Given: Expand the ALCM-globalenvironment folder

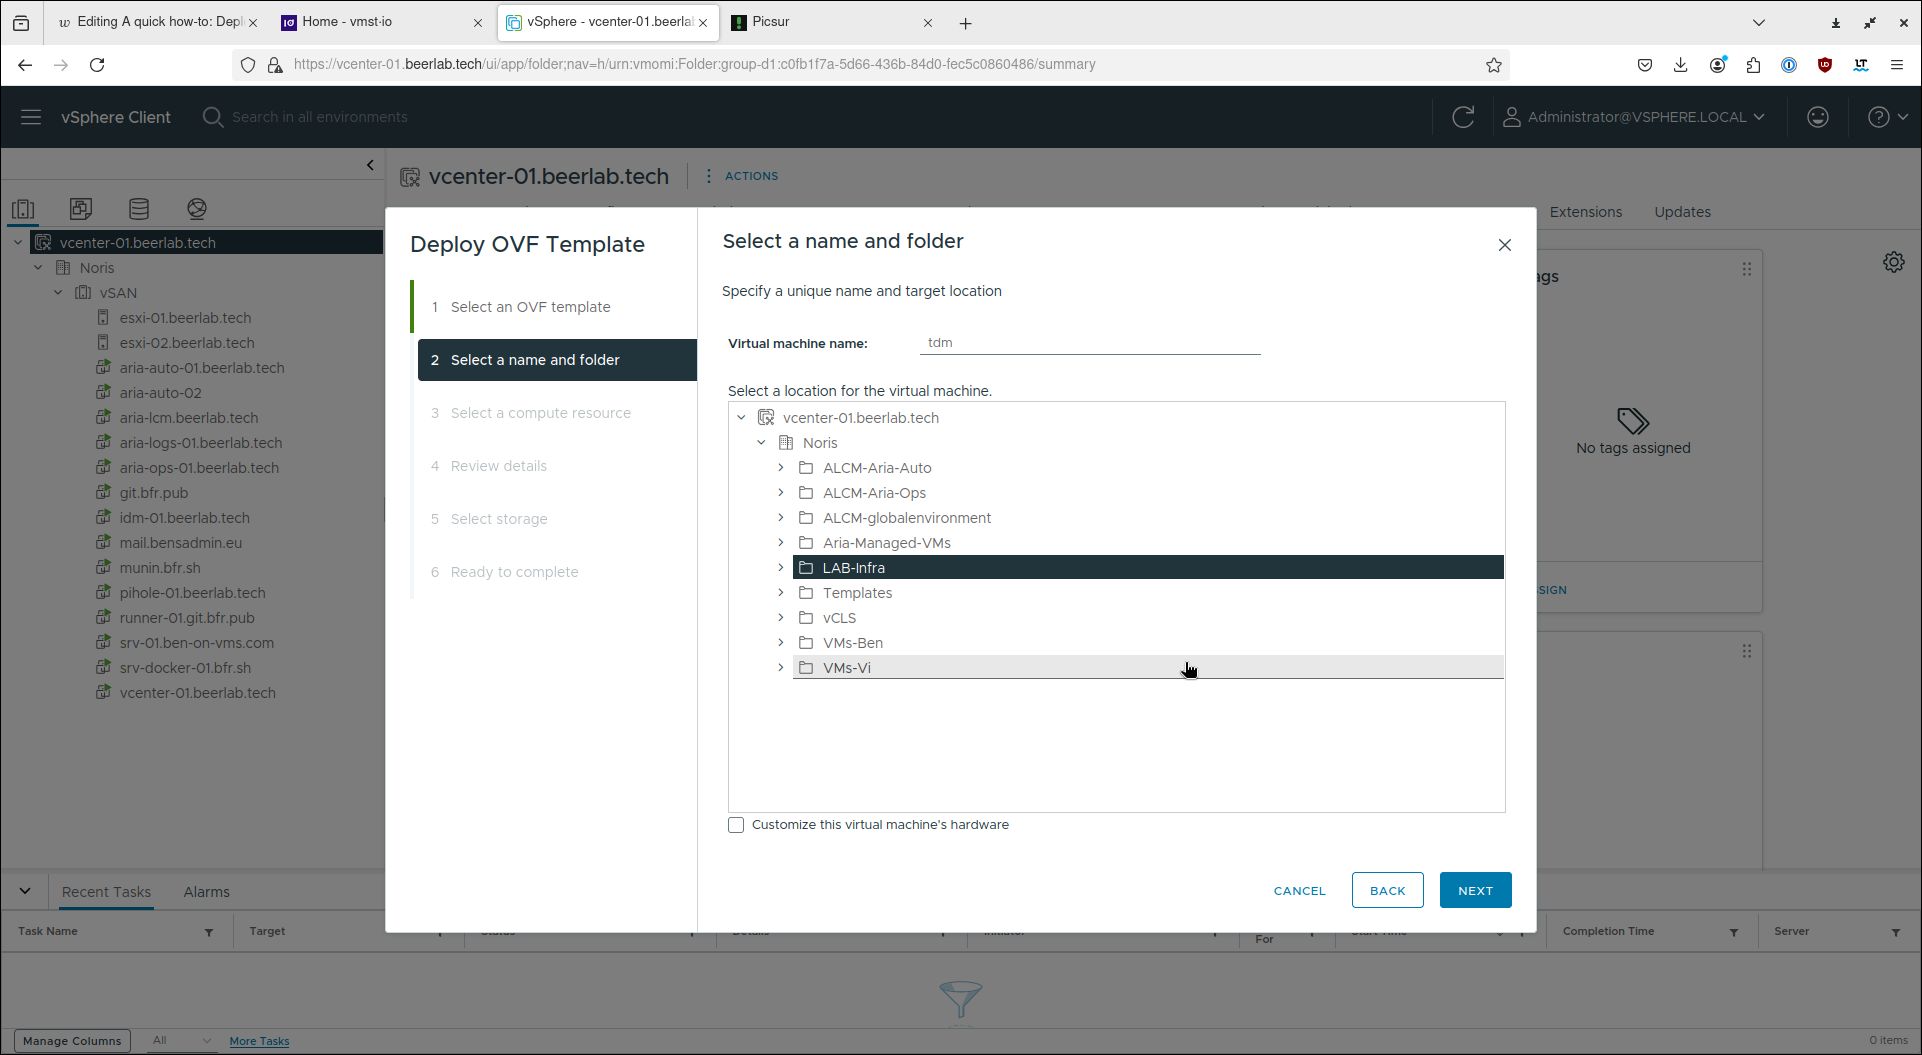Looking at the screenshot, I should tap(781, 518).
